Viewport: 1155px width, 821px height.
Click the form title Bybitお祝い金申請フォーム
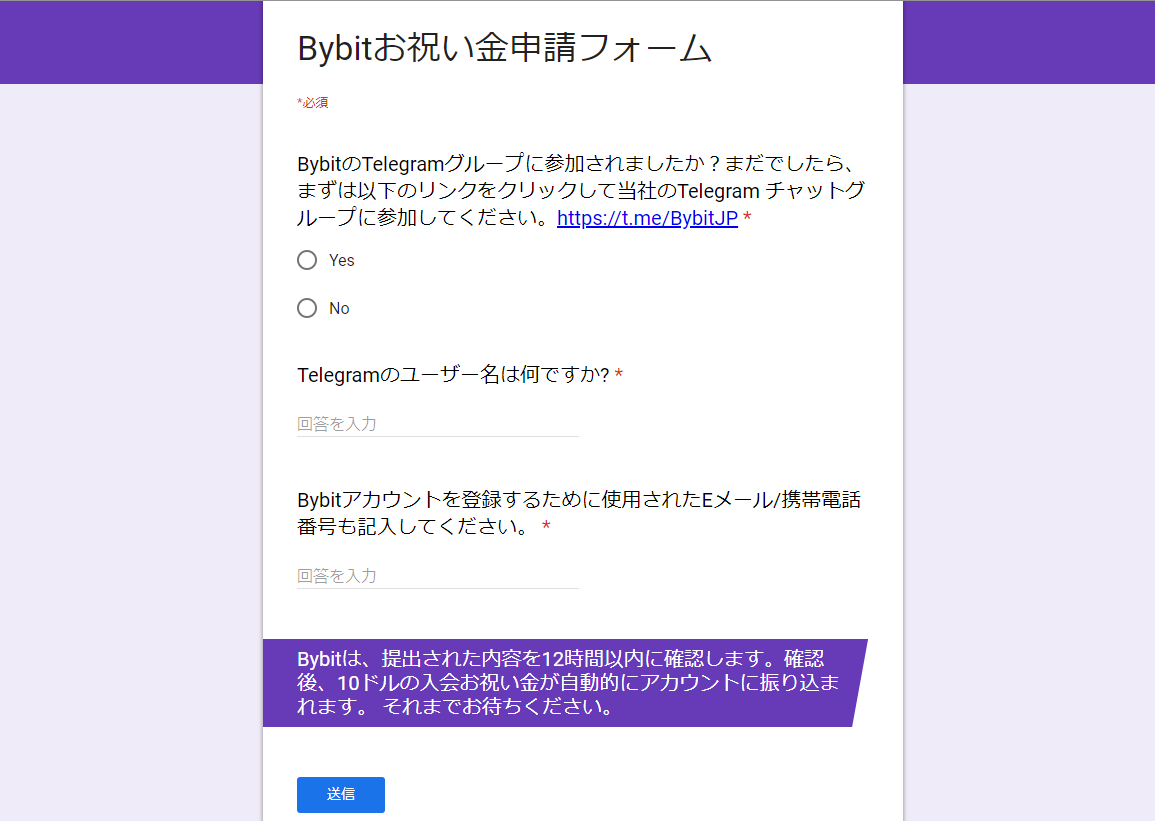point(505,48)
